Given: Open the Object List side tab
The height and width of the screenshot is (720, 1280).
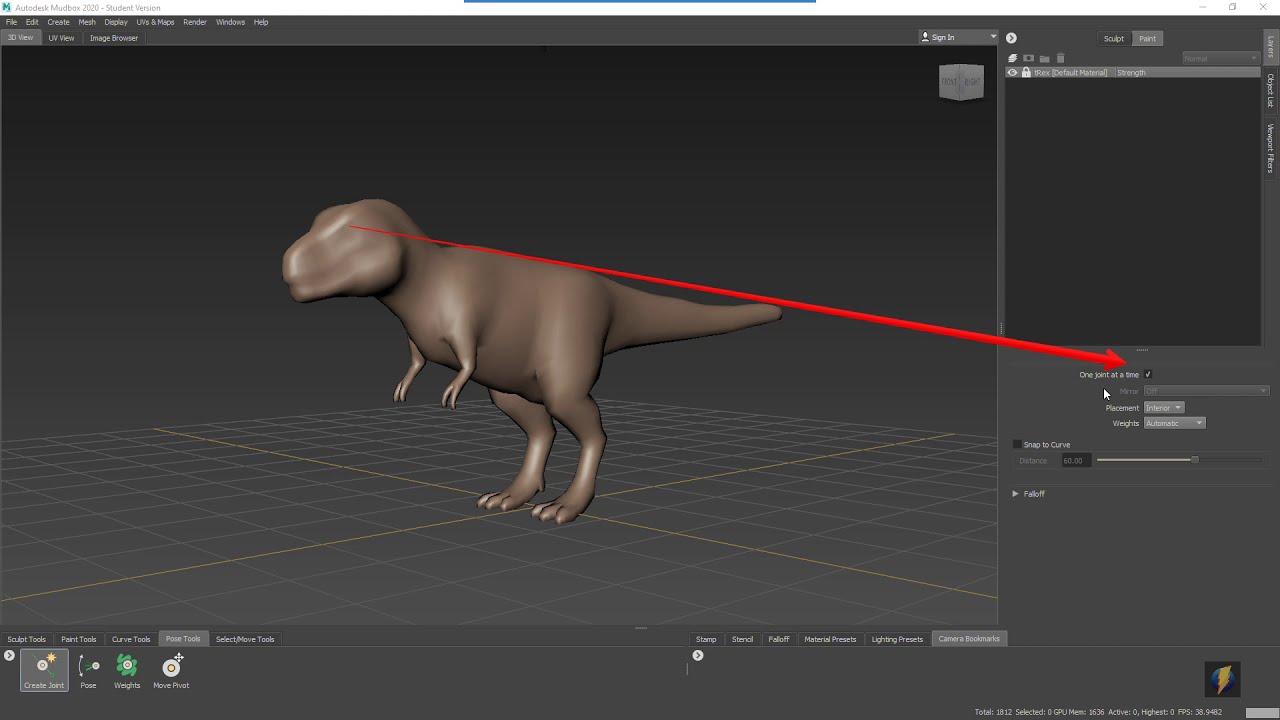Looking at the screenshot, I should pyautogui.click(x=1271, y=91).
